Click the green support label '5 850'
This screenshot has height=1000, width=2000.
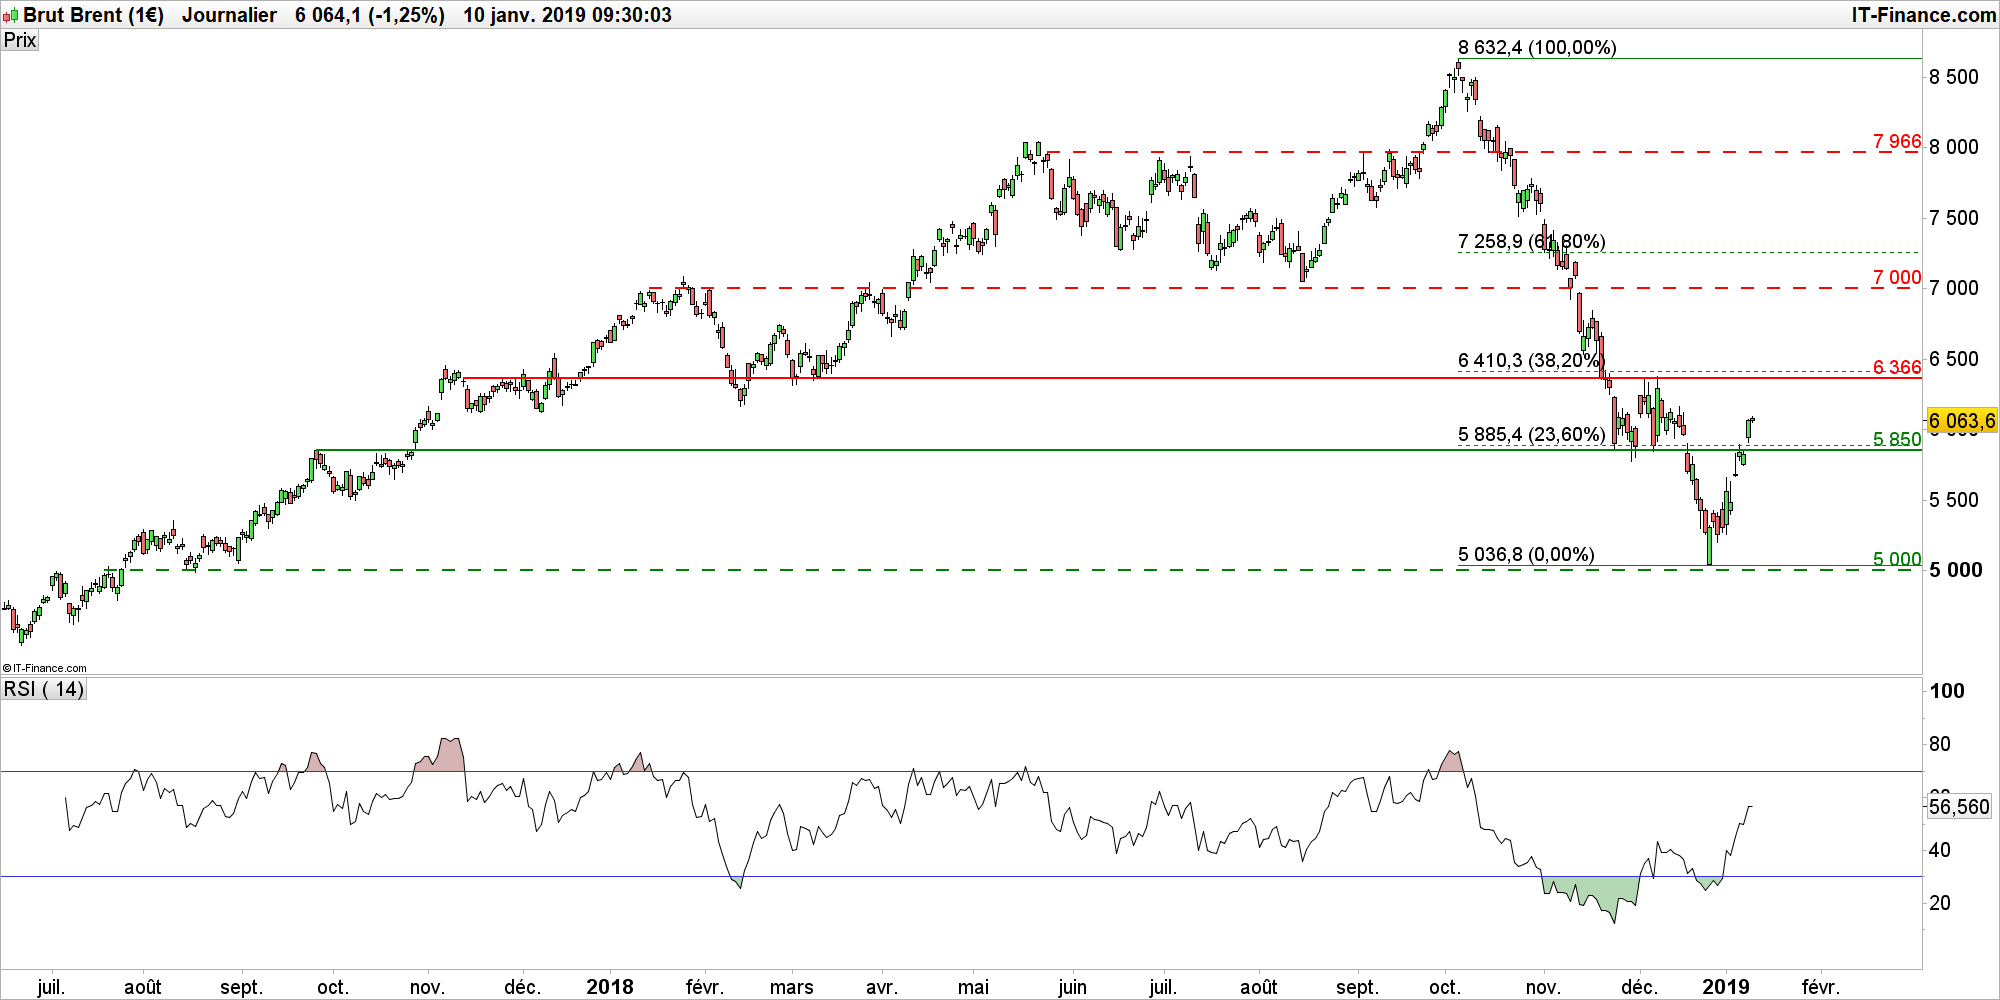point(1897,439)
